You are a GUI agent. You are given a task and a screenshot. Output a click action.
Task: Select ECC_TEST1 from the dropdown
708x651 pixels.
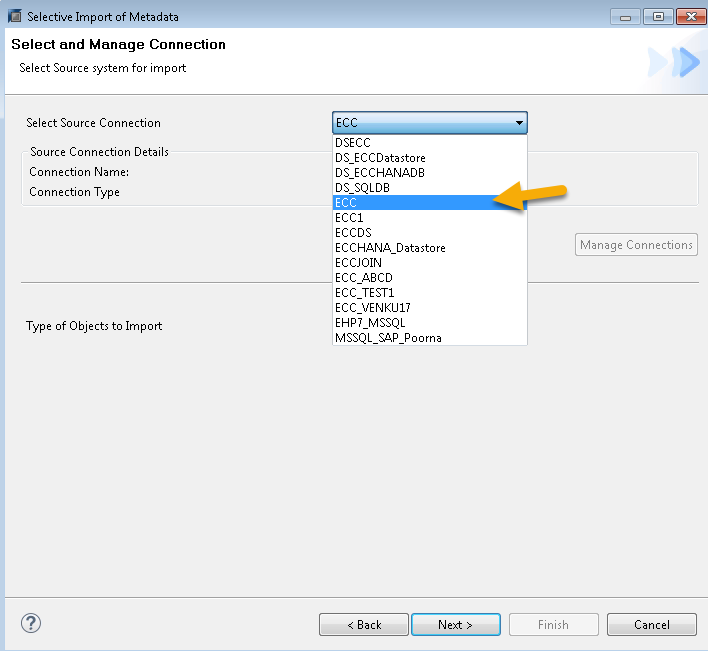pyautogui.click(x=430, y=293)
